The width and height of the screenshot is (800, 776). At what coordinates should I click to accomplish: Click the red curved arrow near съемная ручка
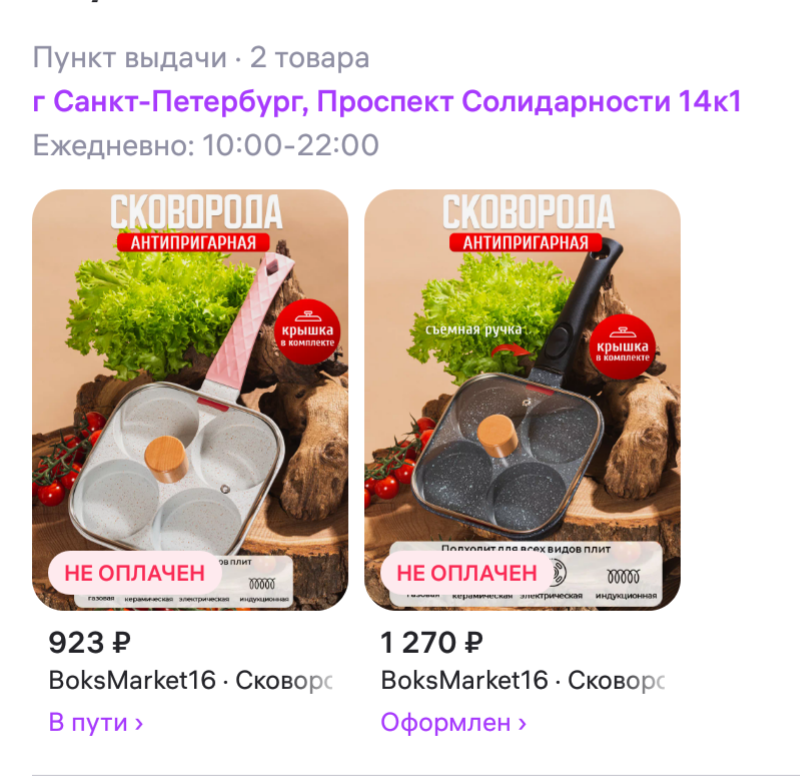point(510,350)
